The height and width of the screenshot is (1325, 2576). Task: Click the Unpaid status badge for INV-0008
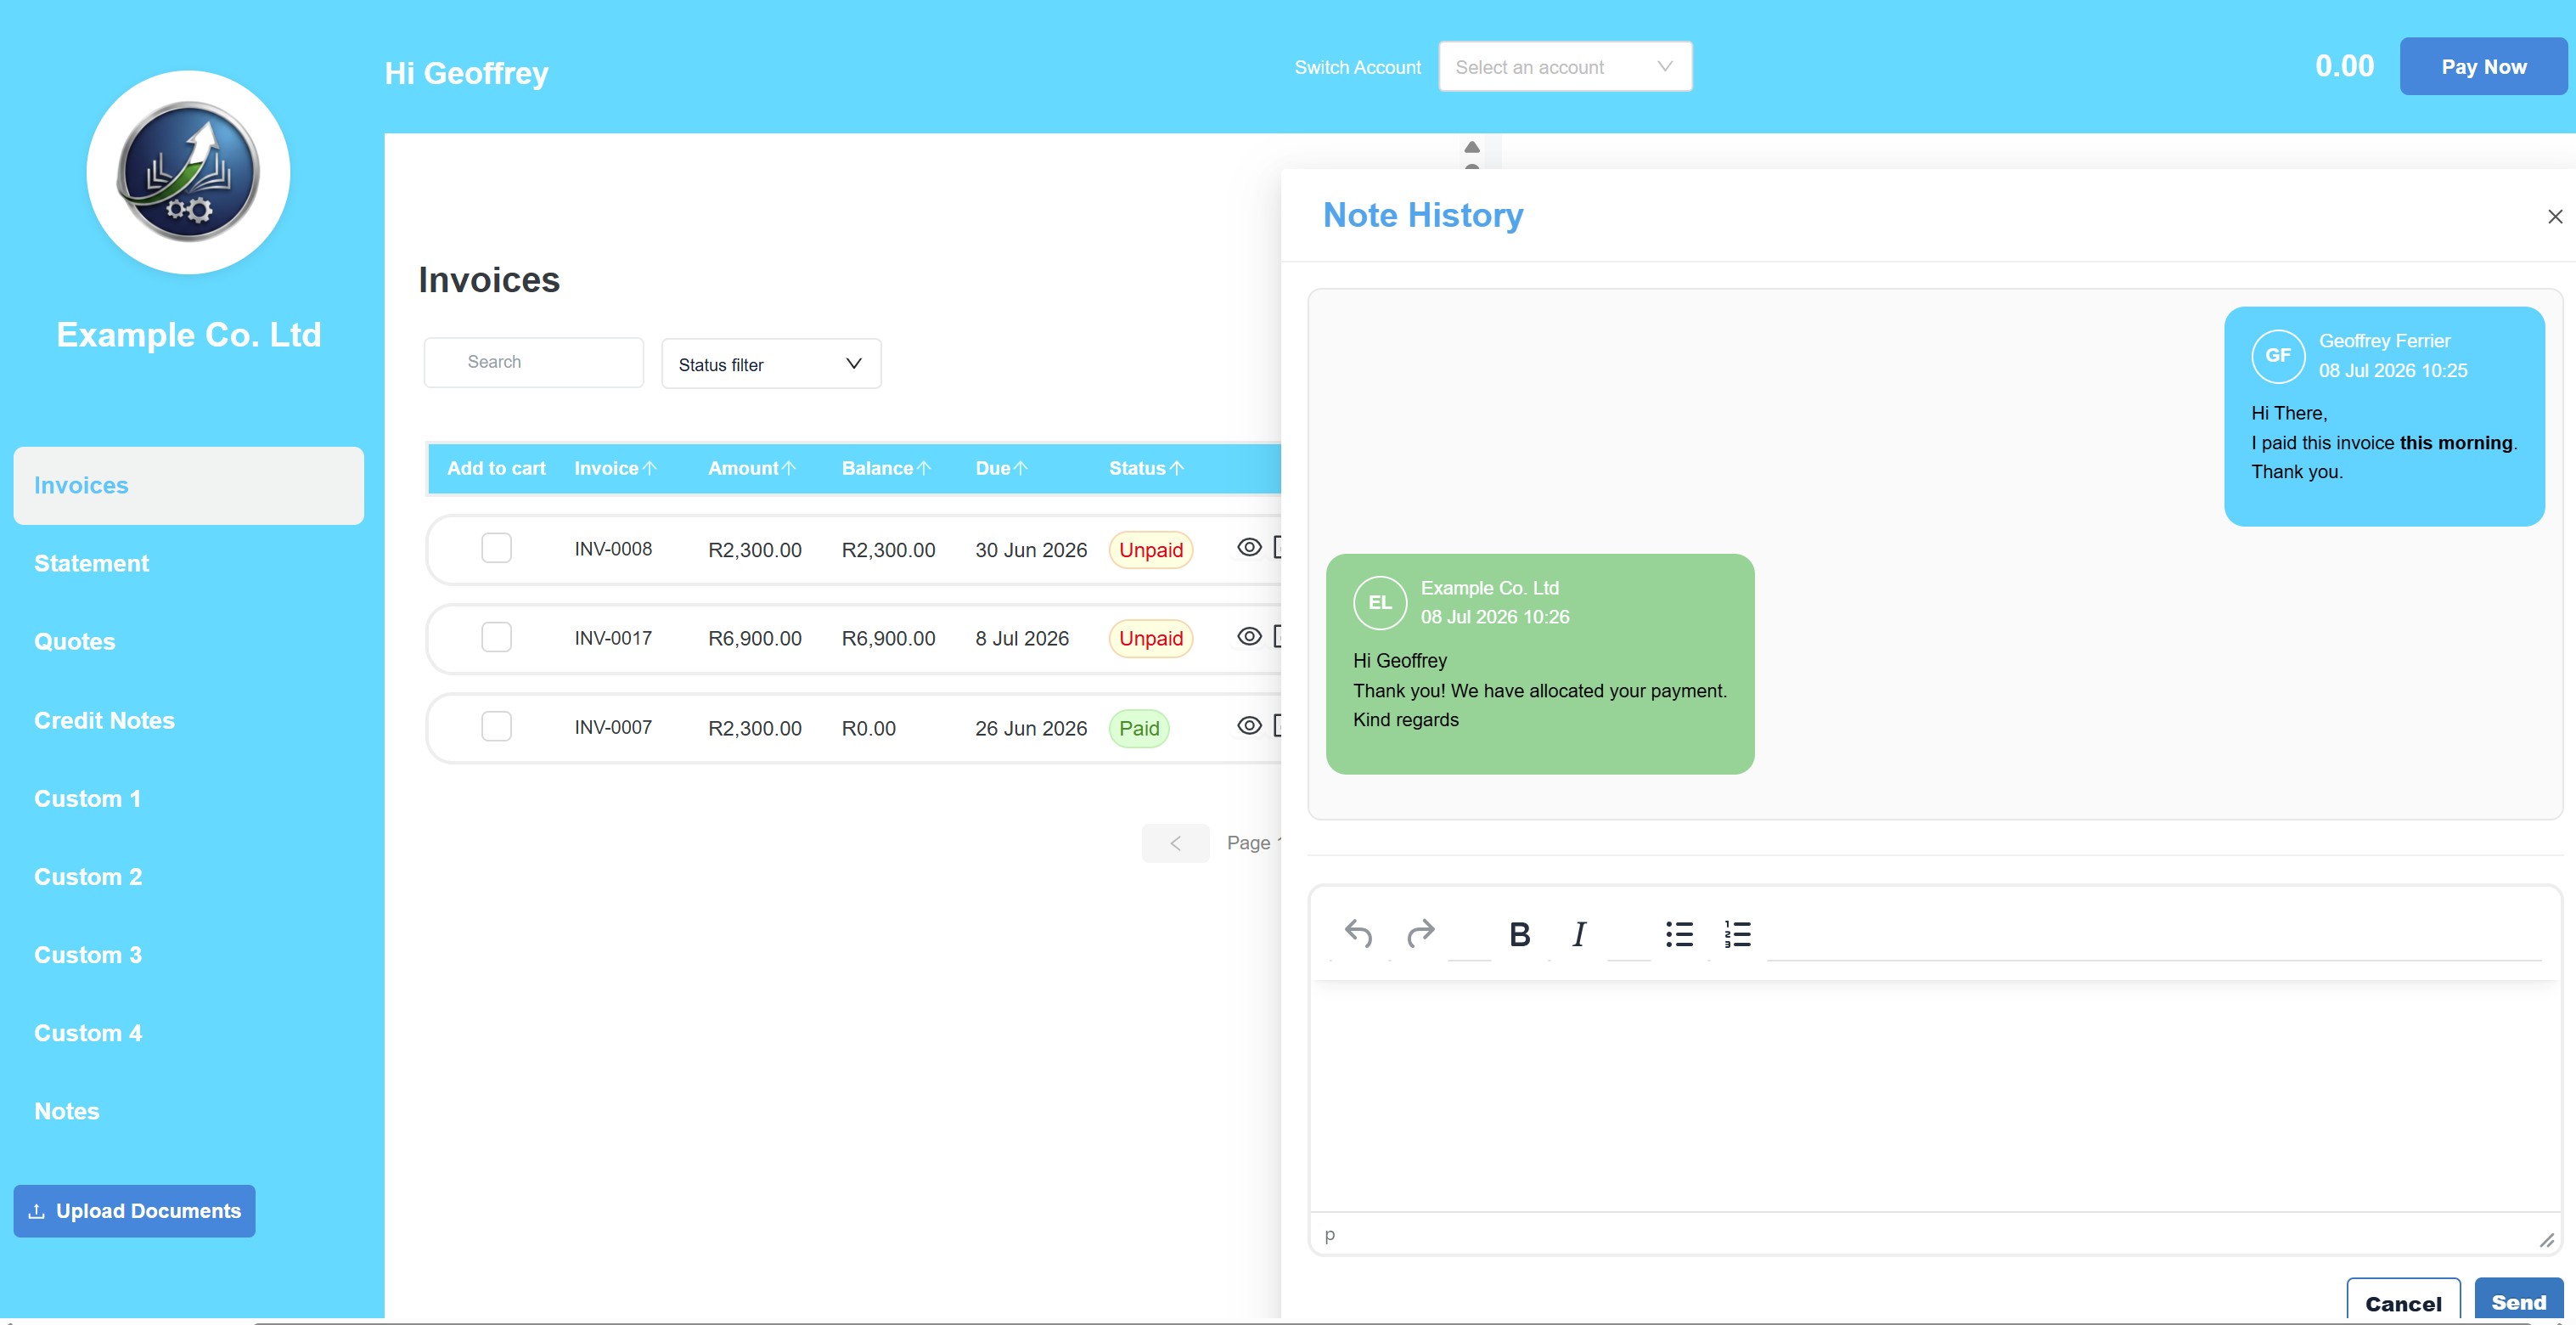[x=1151, y=549]
